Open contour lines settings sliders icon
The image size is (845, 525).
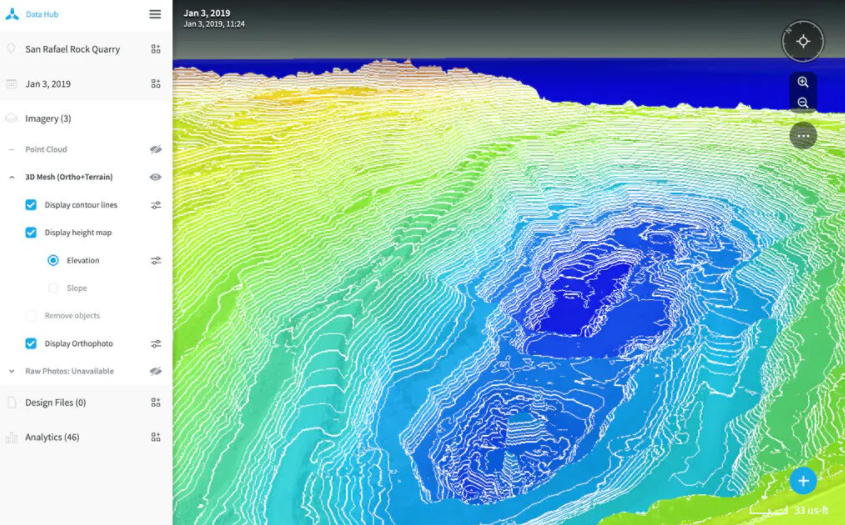pyautogui.click(x=156, y=205)
